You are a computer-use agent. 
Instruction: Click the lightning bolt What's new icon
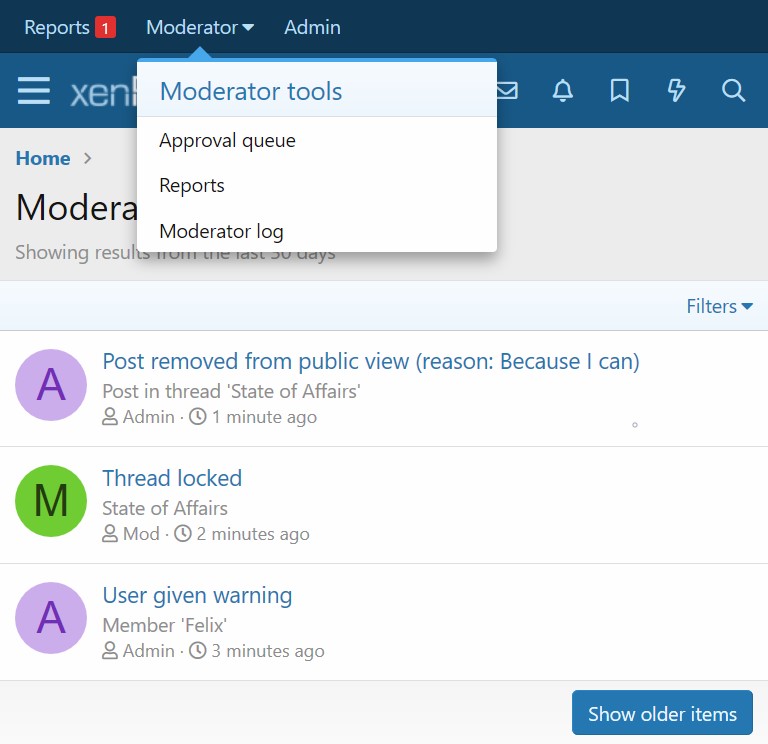tap(677, 92)
